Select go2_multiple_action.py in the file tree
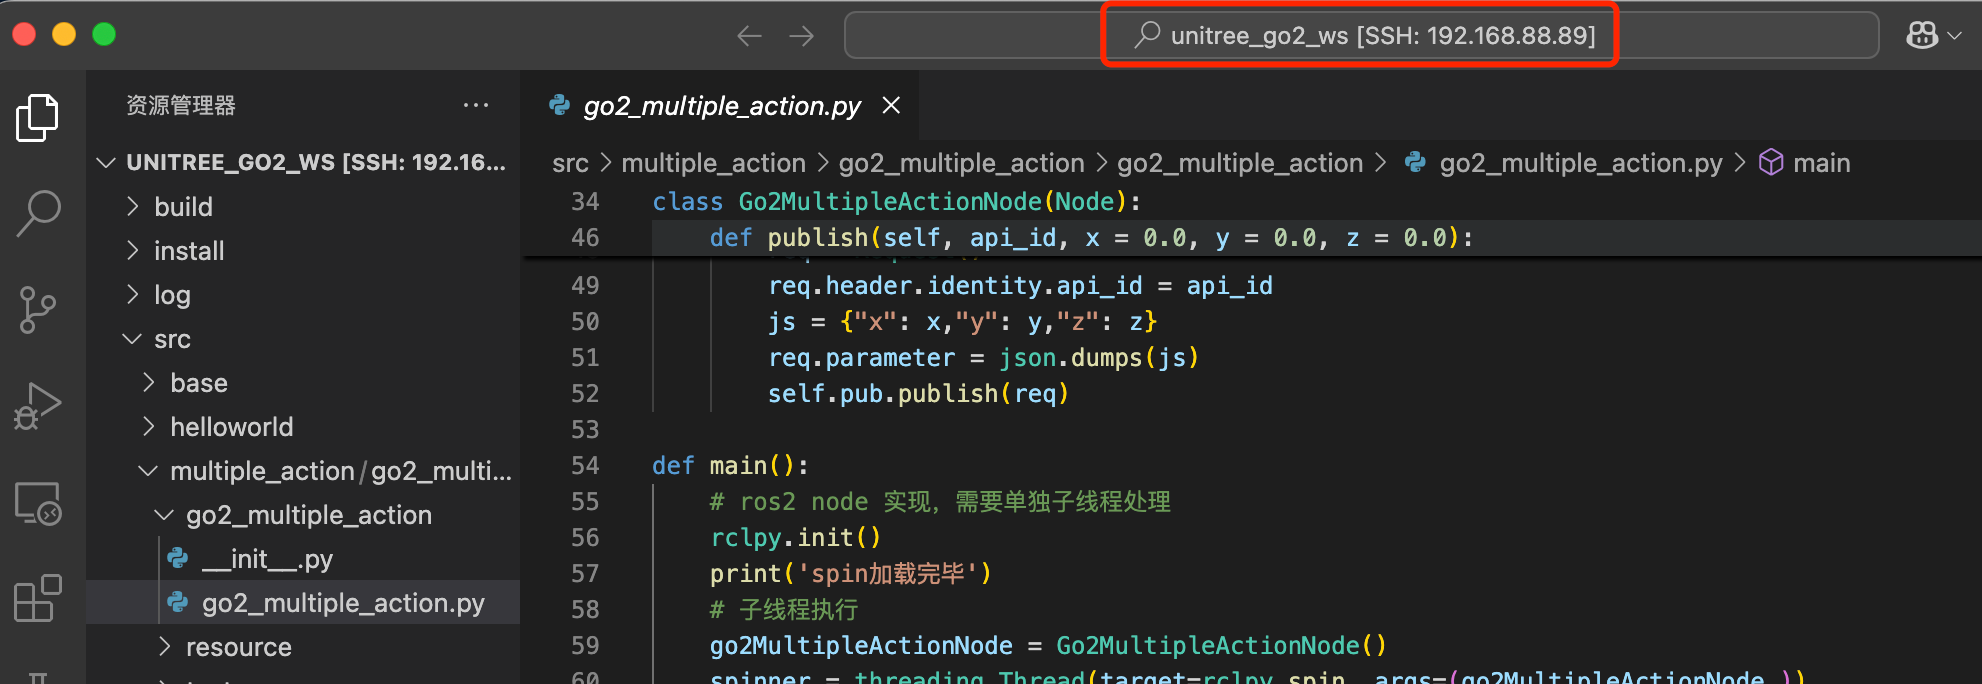Image resolution: width=1982 pixels, height=684 pixels. click(303, 603)
